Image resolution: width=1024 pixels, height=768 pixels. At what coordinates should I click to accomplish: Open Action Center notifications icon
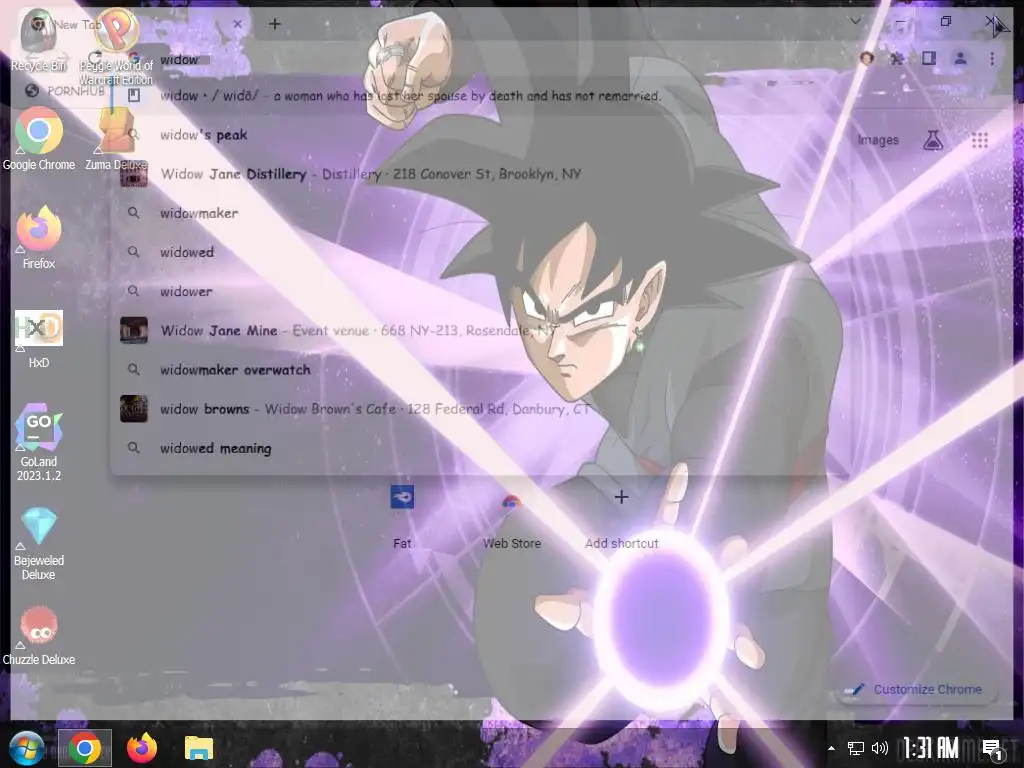pyautogui.click(x=992, y=748)
